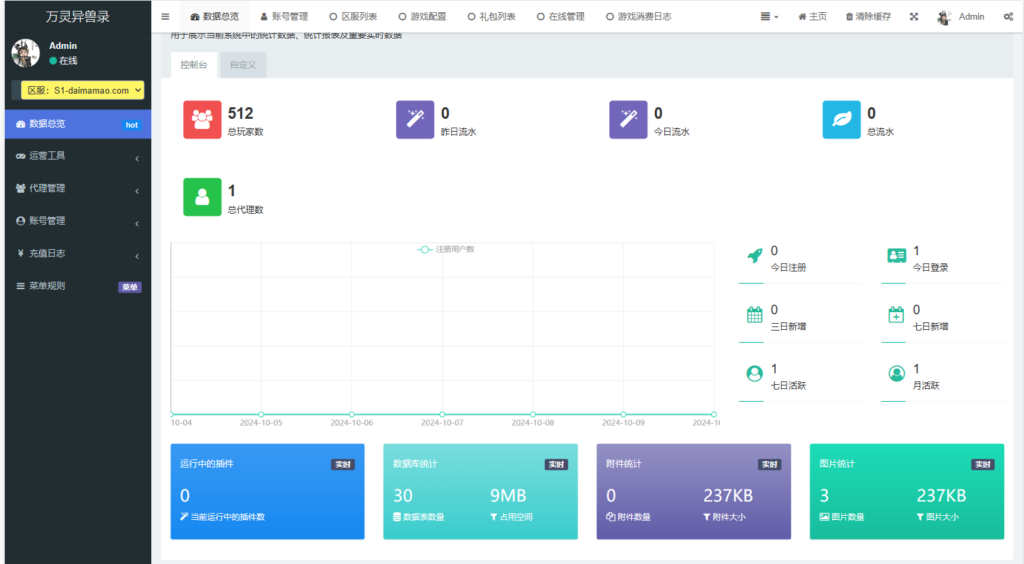Click the 在线 status under Admin
Image resolution: width=1024 pixels, height=564 pixels.
click(63, 61)
